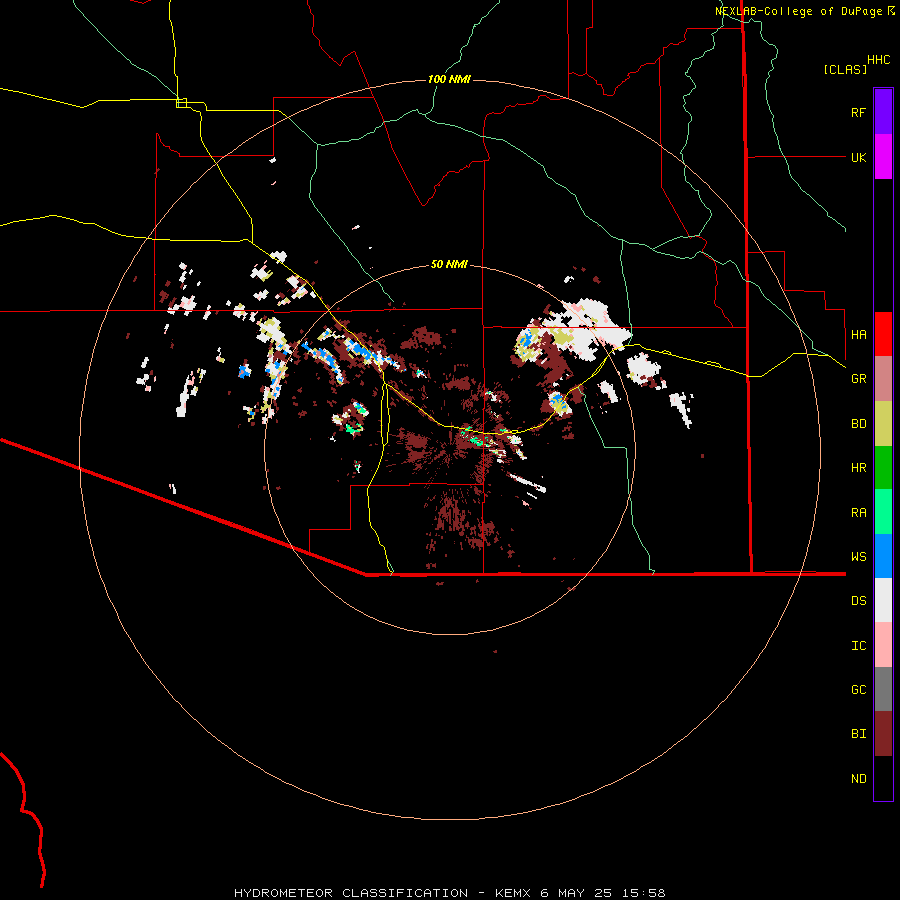The image size is (900, 900).
Task: Click the bright green RA legend color
Action: point(883,512)
